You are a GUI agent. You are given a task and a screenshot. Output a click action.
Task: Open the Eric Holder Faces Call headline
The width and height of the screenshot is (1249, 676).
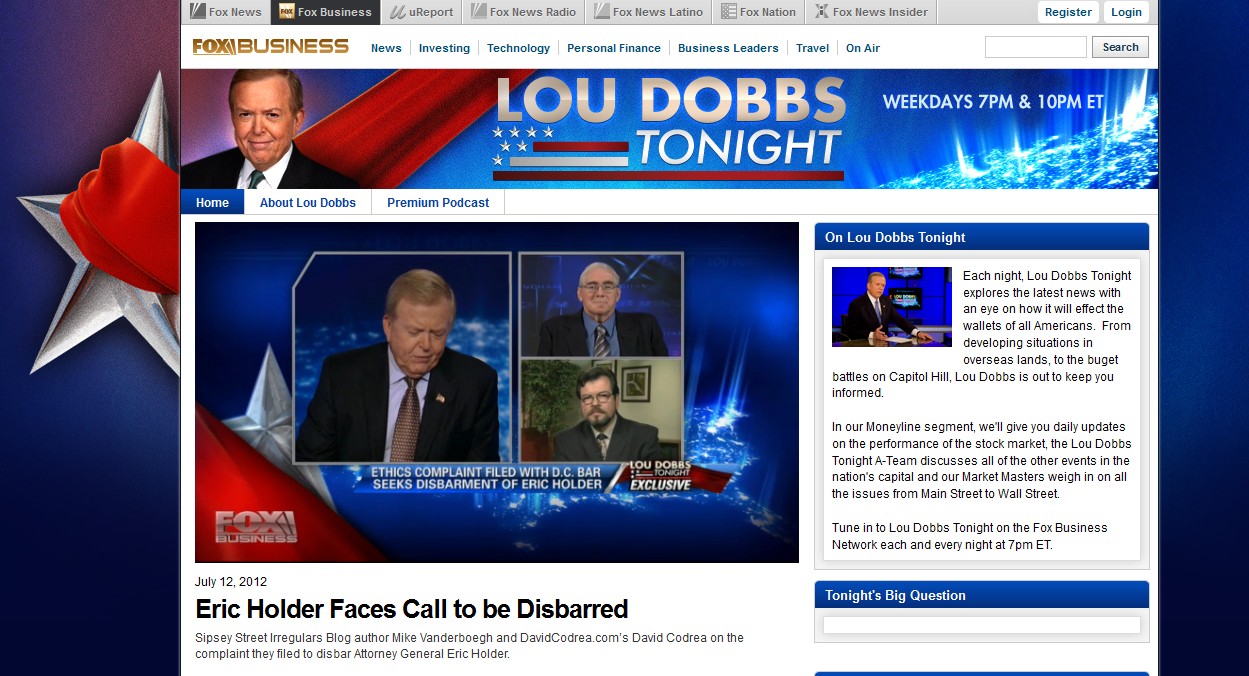click(412, 609)
